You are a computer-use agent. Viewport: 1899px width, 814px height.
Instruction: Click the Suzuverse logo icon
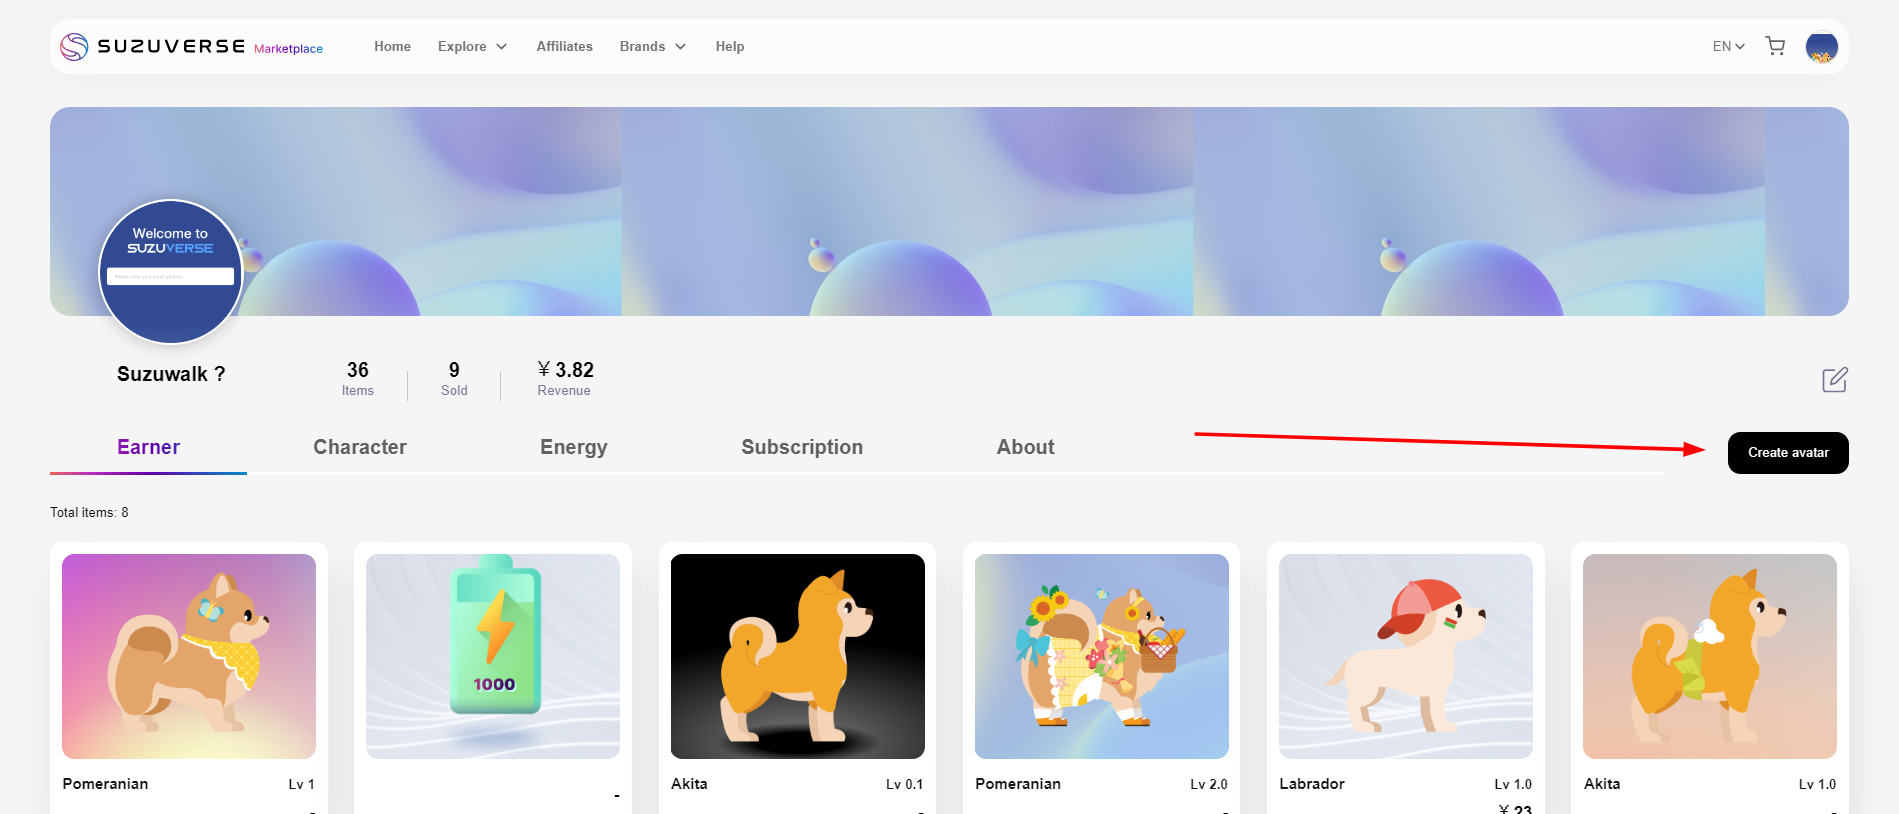pos(74,47)
